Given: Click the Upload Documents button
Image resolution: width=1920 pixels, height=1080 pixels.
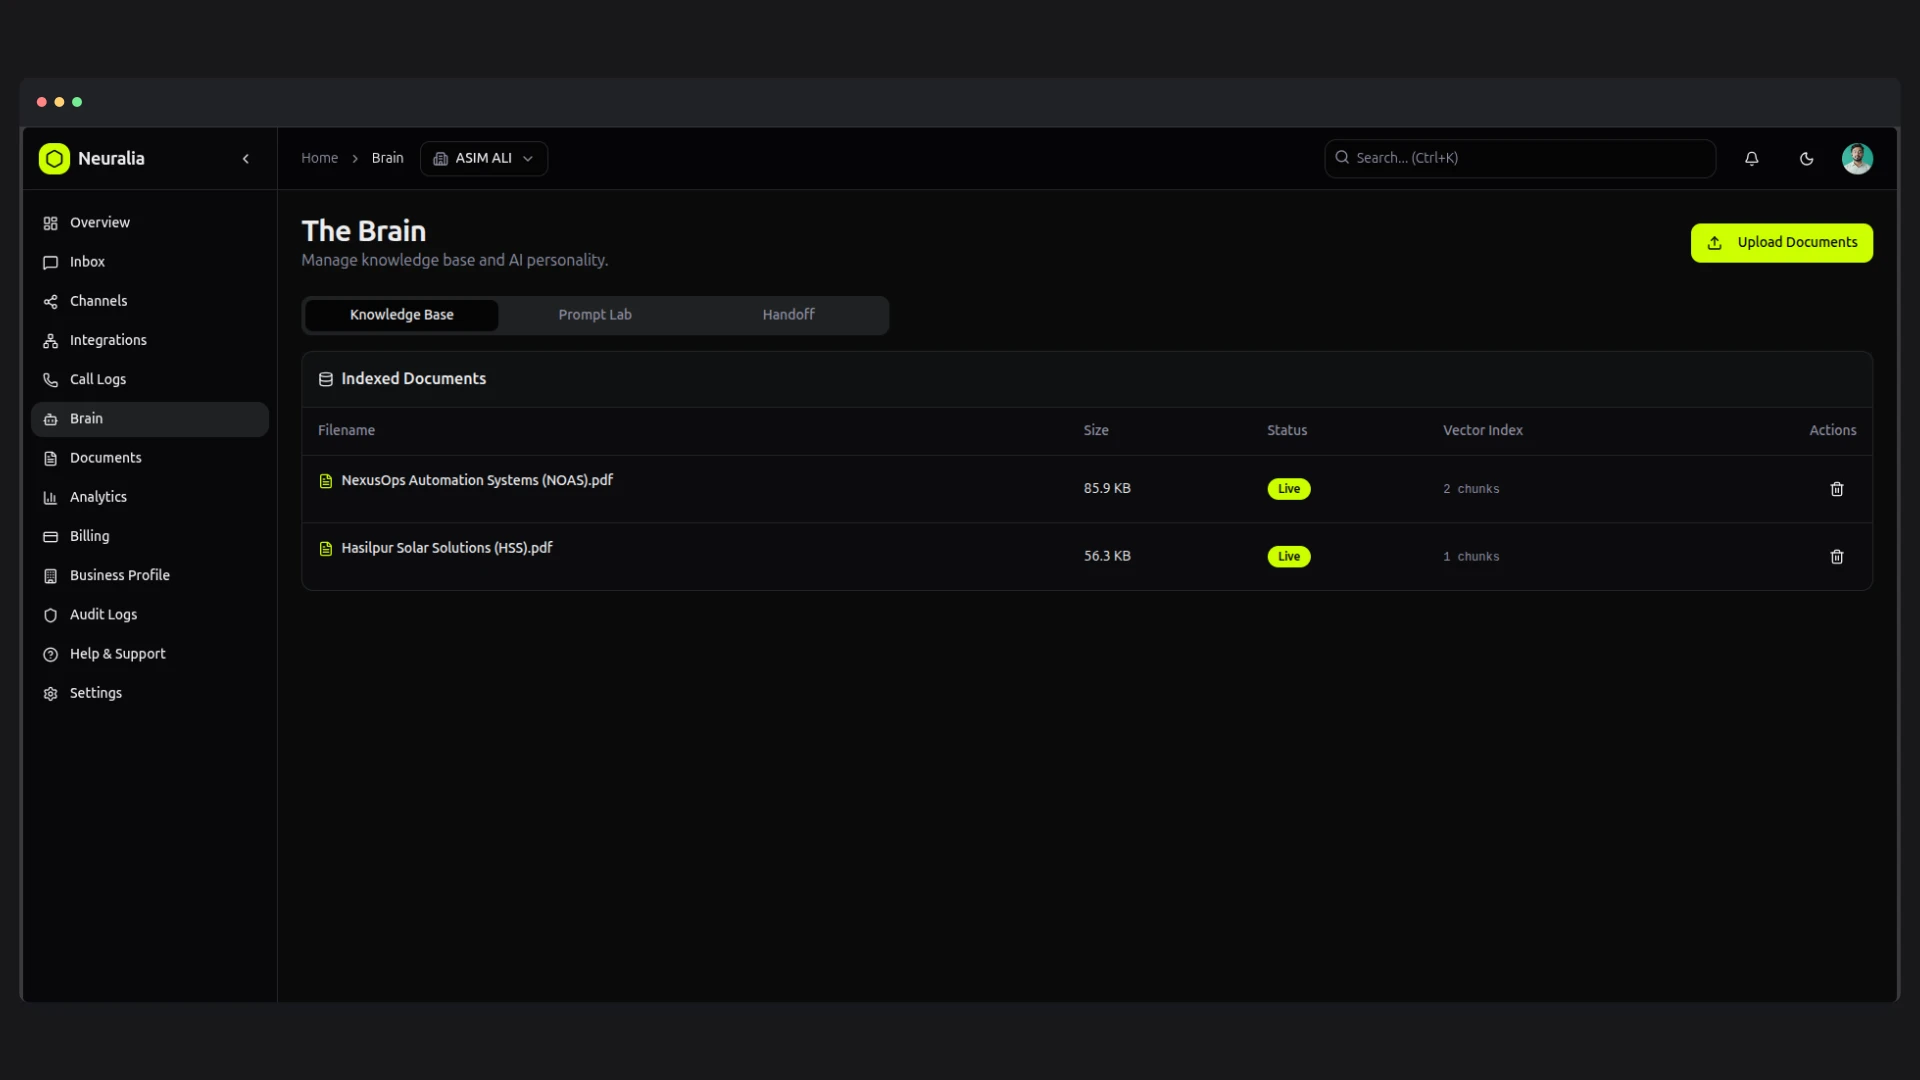Looking at the screenshot, I should pyautogui.click(x=1781, y=243).
